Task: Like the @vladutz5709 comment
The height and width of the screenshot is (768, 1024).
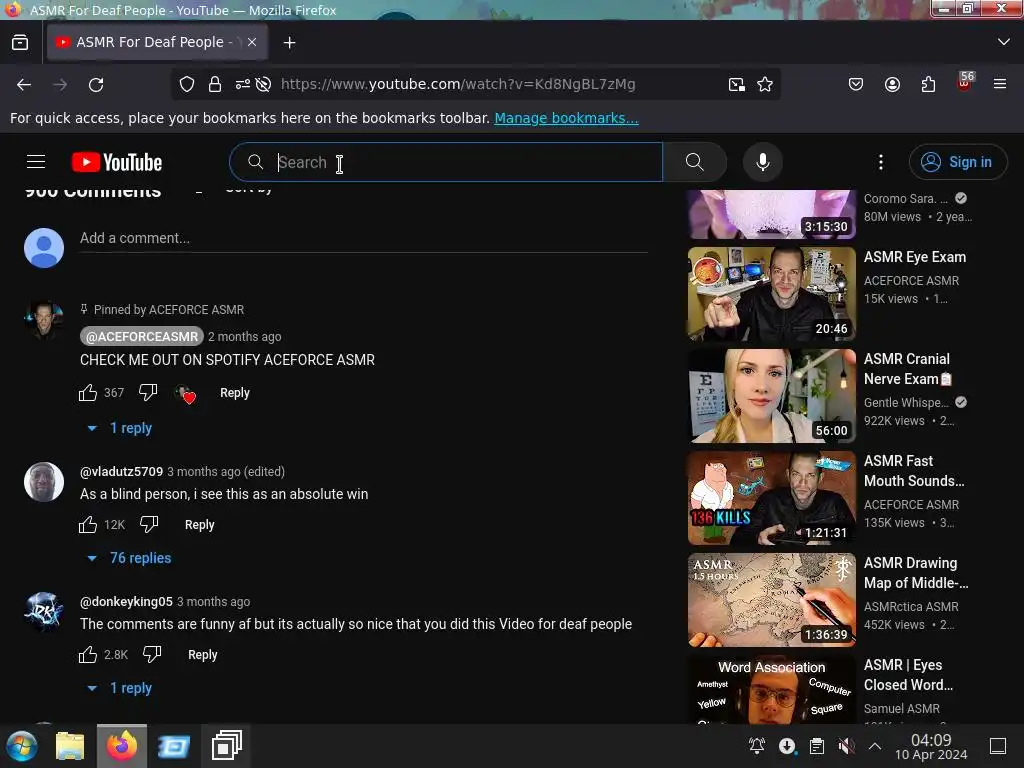Action: [88, 524]
